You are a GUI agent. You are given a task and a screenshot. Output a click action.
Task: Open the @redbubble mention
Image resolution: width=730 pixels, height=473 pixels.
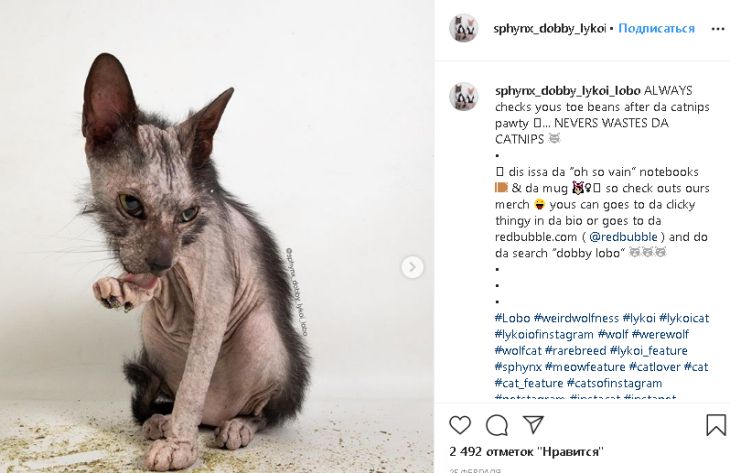[623, 236]
